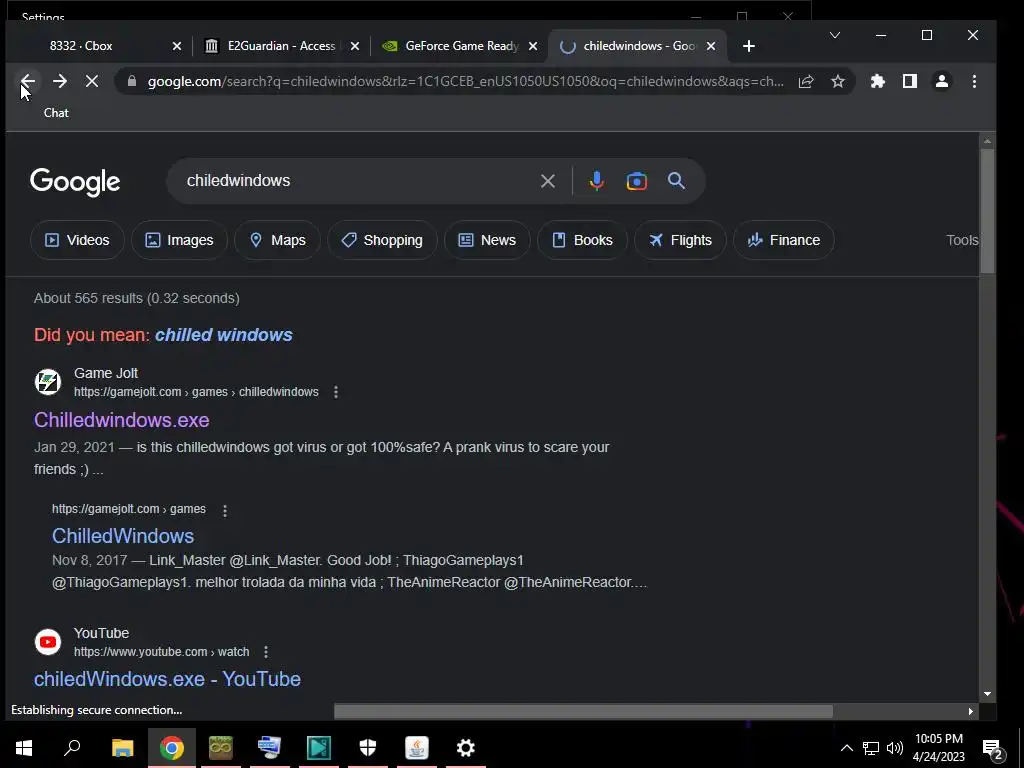Open File Explorer from the taskbar
This screenshot has height=768, width=1024.
pos(122,748)
